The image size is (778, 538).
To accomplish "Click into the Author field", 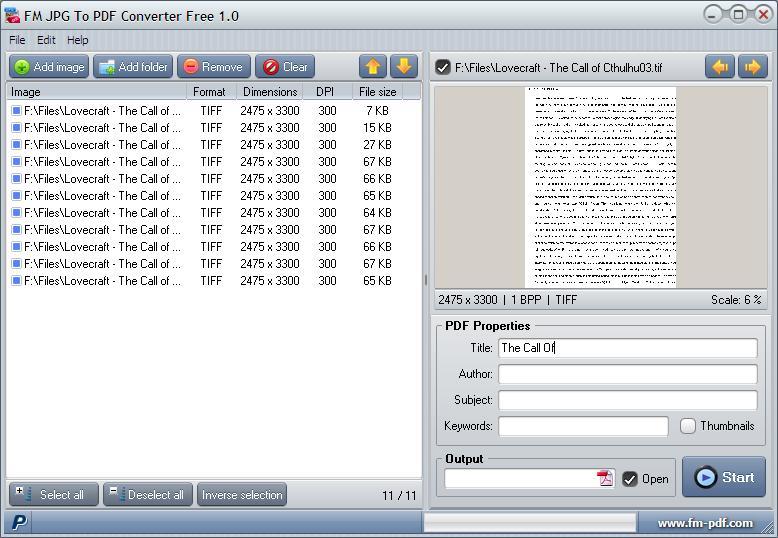I will pyautogui.click(x=628, y=374).
